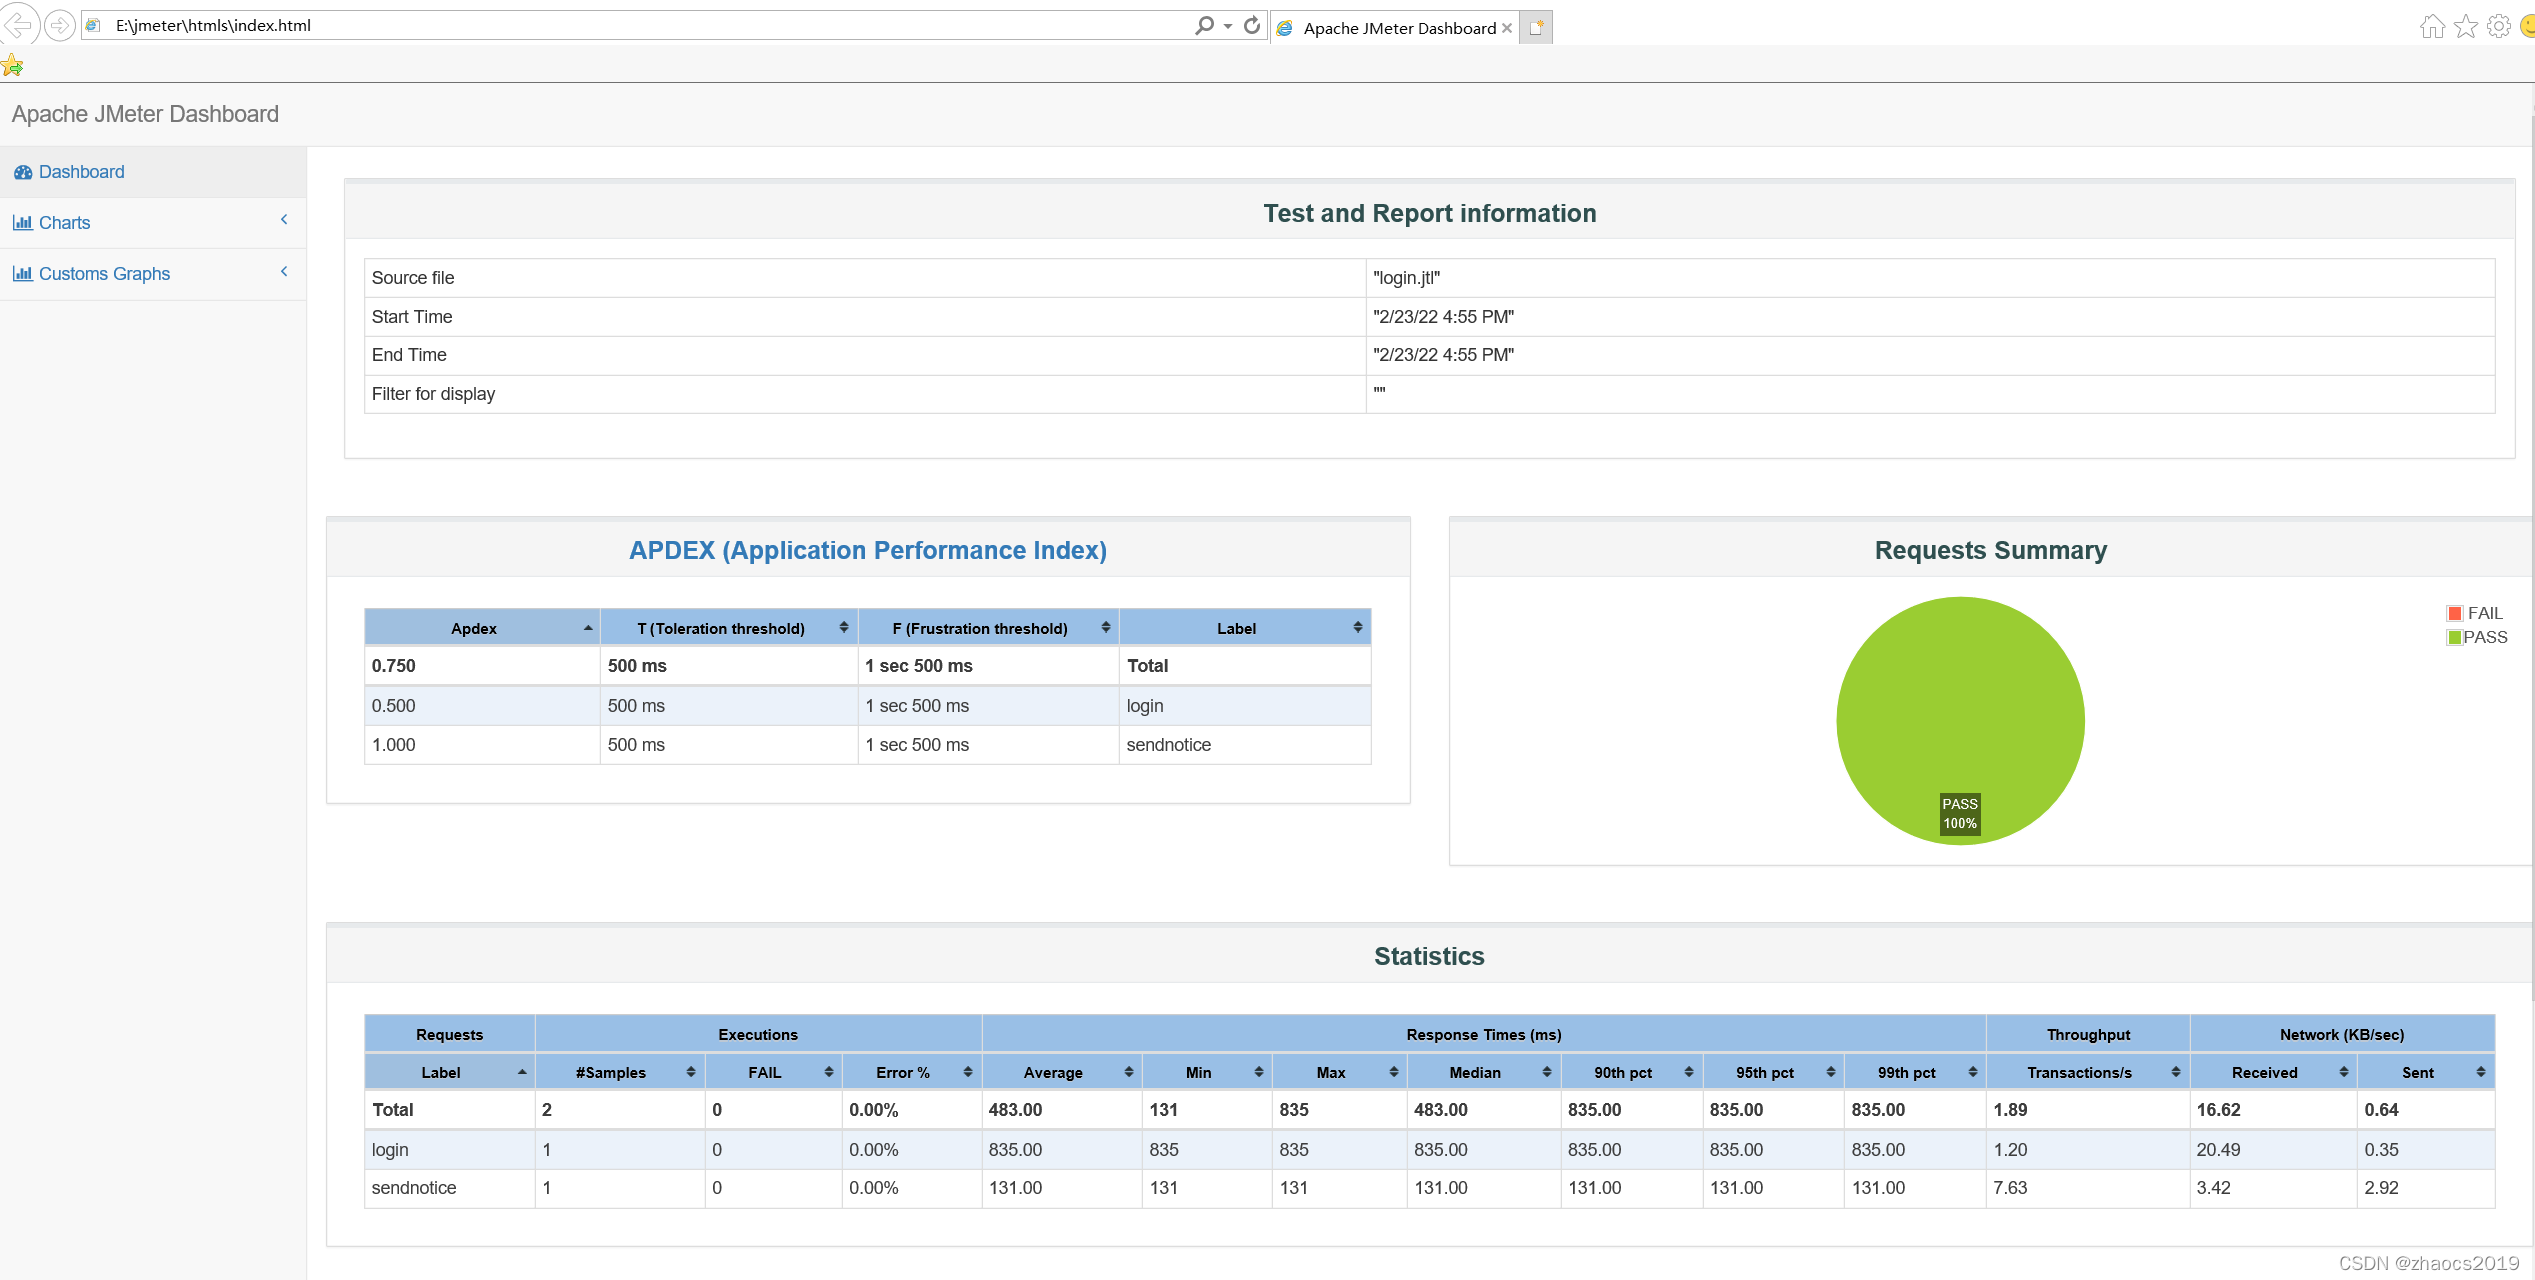Open the browser settings gear icon
This screenshot has width=2535, height=1280.
[x=2499, y=27]
